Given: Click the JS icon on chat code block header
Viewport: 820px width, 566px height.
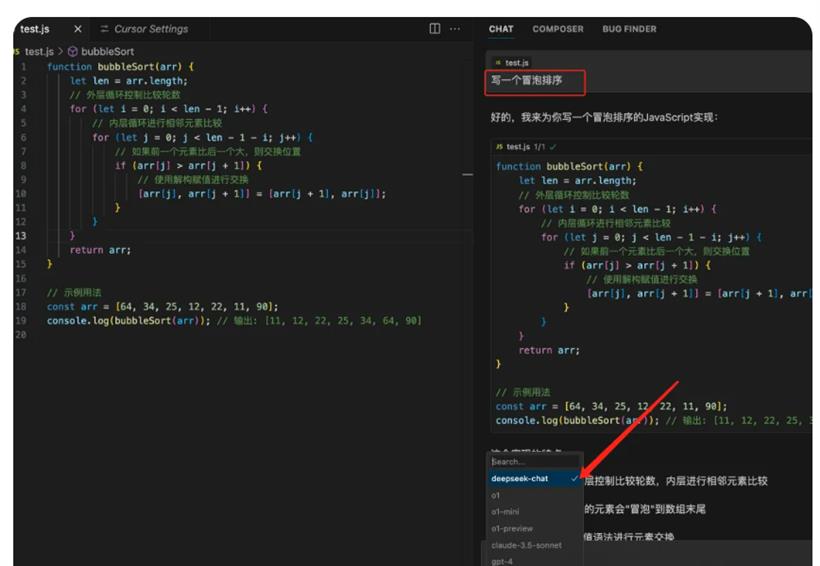Looking at the screenshot, I should coord(499,147).
